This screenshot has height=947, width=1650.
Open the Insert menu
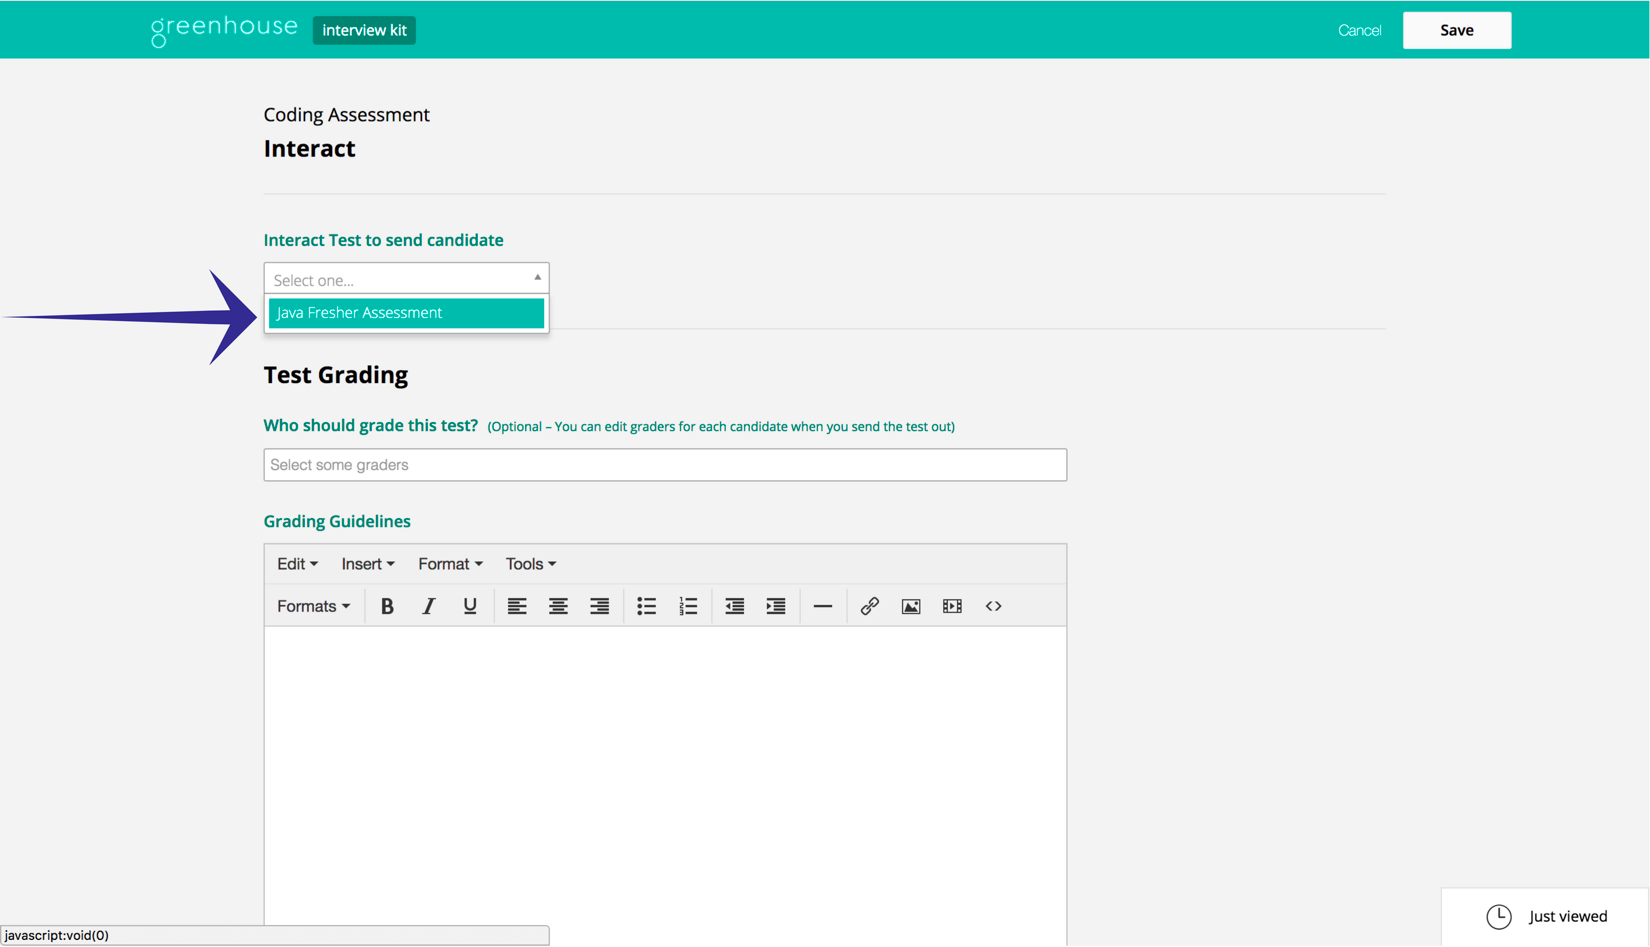coord(368,564)
